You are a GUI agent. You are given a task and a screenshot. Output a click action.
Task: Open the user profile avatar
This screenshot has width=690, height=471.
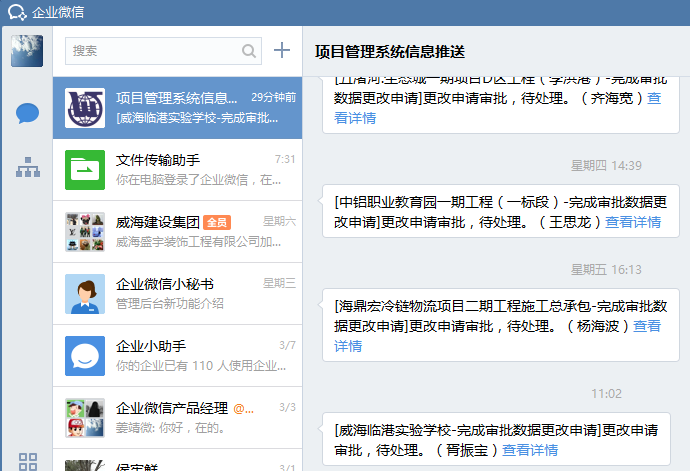click(x=27, y=51)
